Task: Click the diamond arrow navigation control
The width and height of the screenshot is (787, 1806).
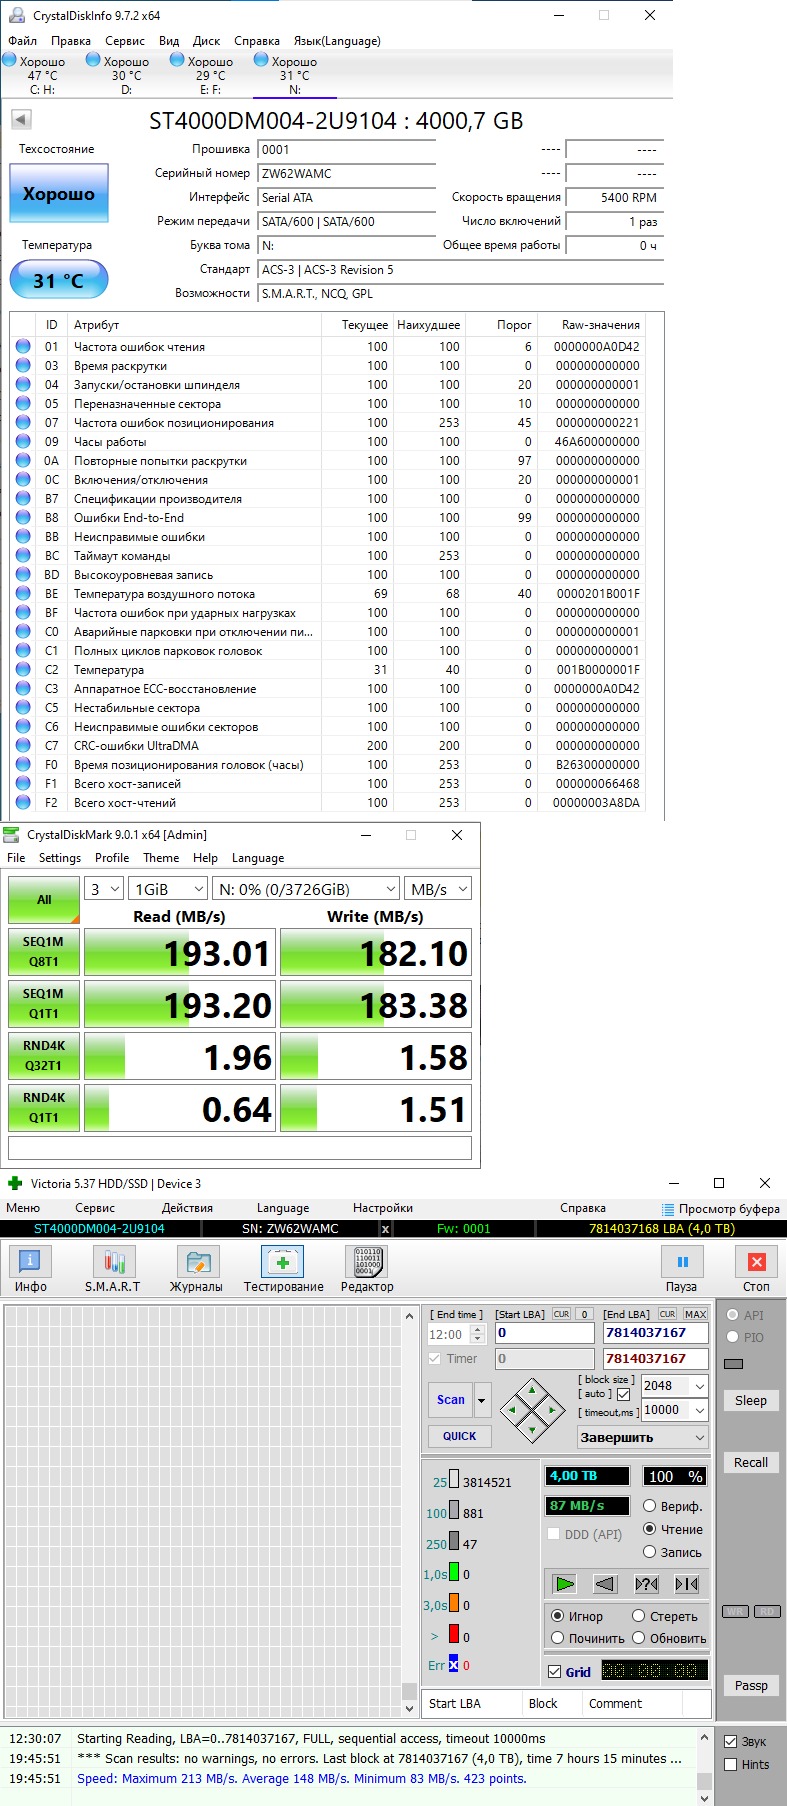Action: click(x=532, y=1410)
